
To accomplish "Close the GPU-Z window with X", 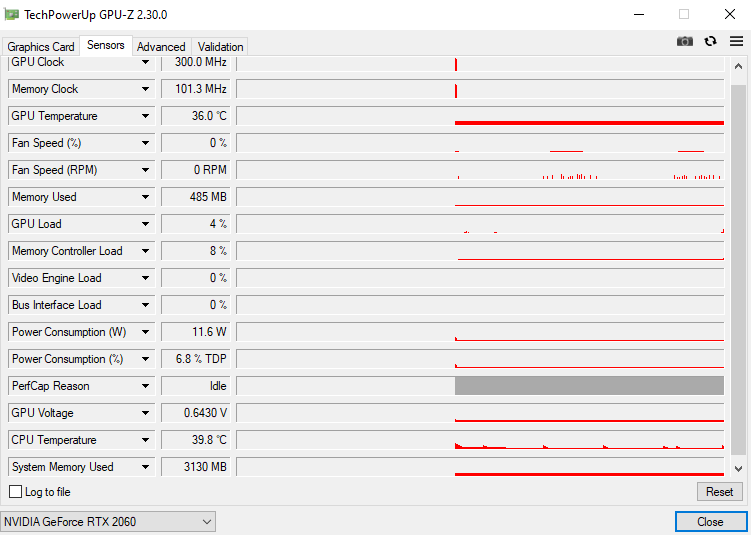I will (x=729, y=14).
